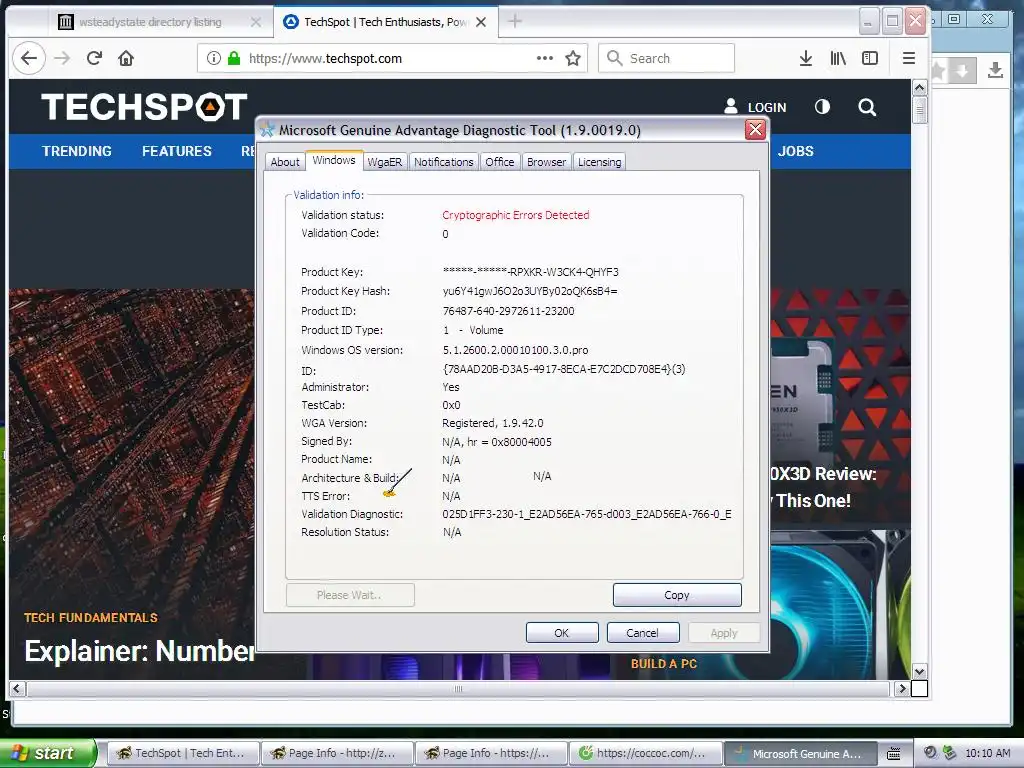The width and height of the screenshot is (1024, 768).
Task: Open page actions three-dot menu
Action: click(x=545, y=58)
